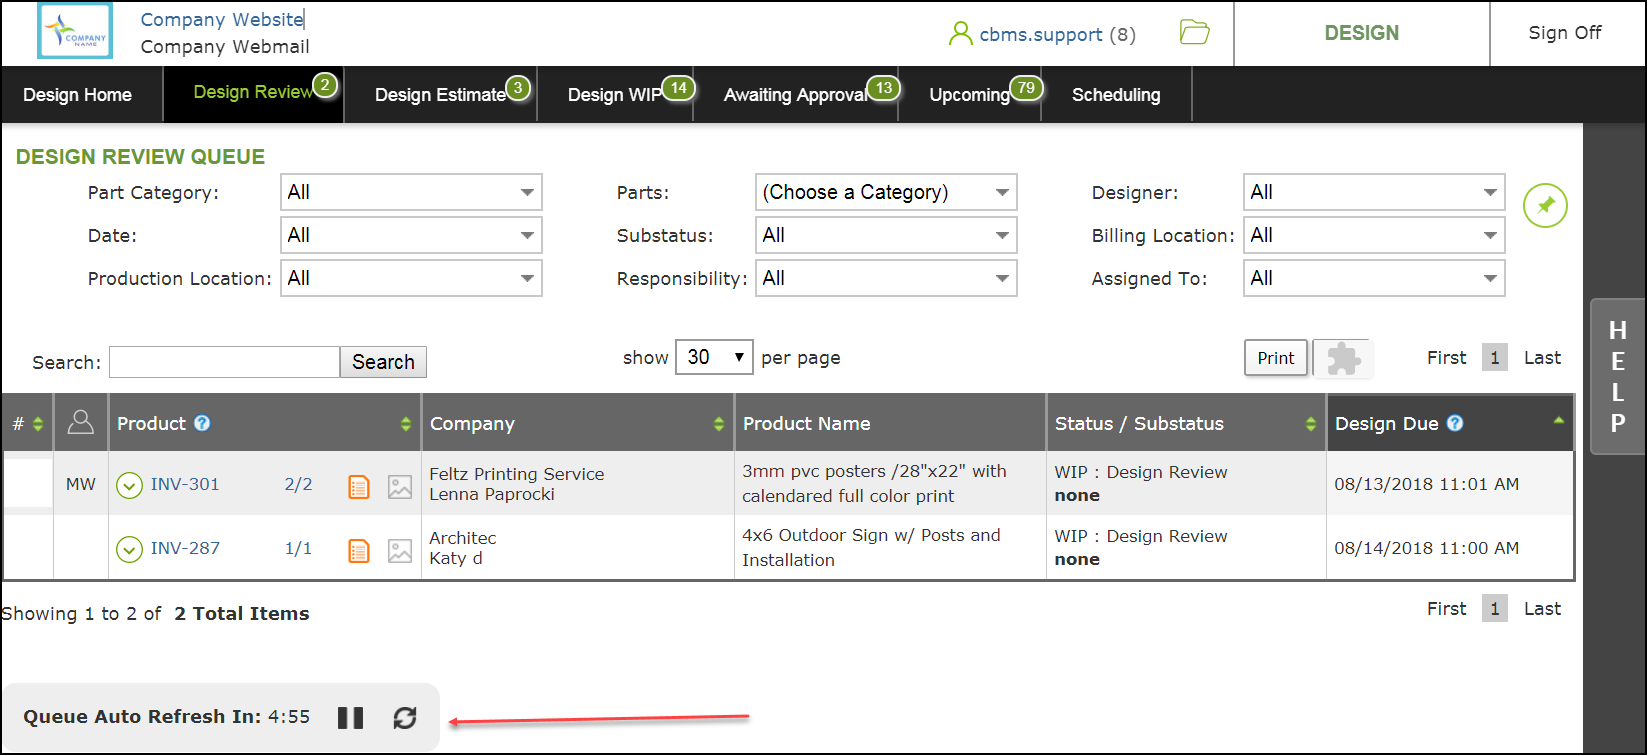Open the green folder icon in header
This screenshot has height=755, width=1647.
pyautogui.click(x=1194, y=32)
